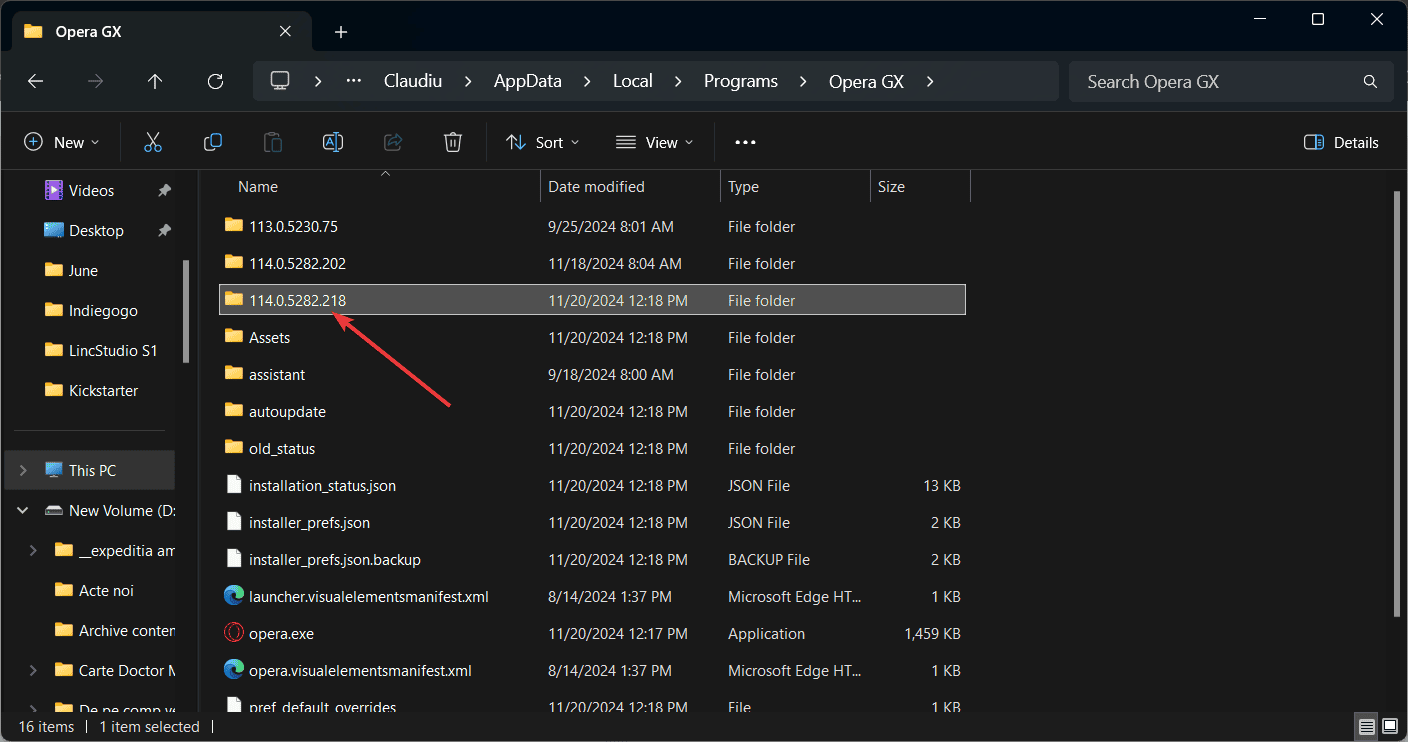The height and width of the screenshot is (742, 1408).
Task: Navigate to Programs in the breadcrumb
Action: tap(741, 82)
